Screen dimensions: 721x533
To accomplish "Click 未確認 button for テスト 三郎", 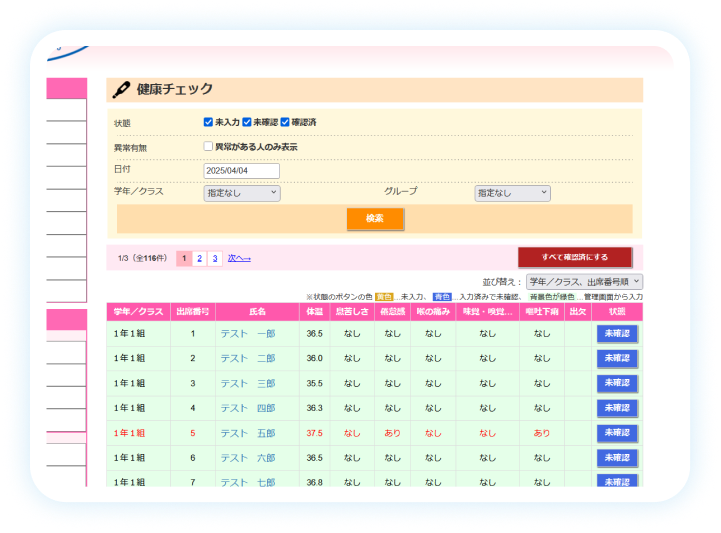I will click(617, 383).
